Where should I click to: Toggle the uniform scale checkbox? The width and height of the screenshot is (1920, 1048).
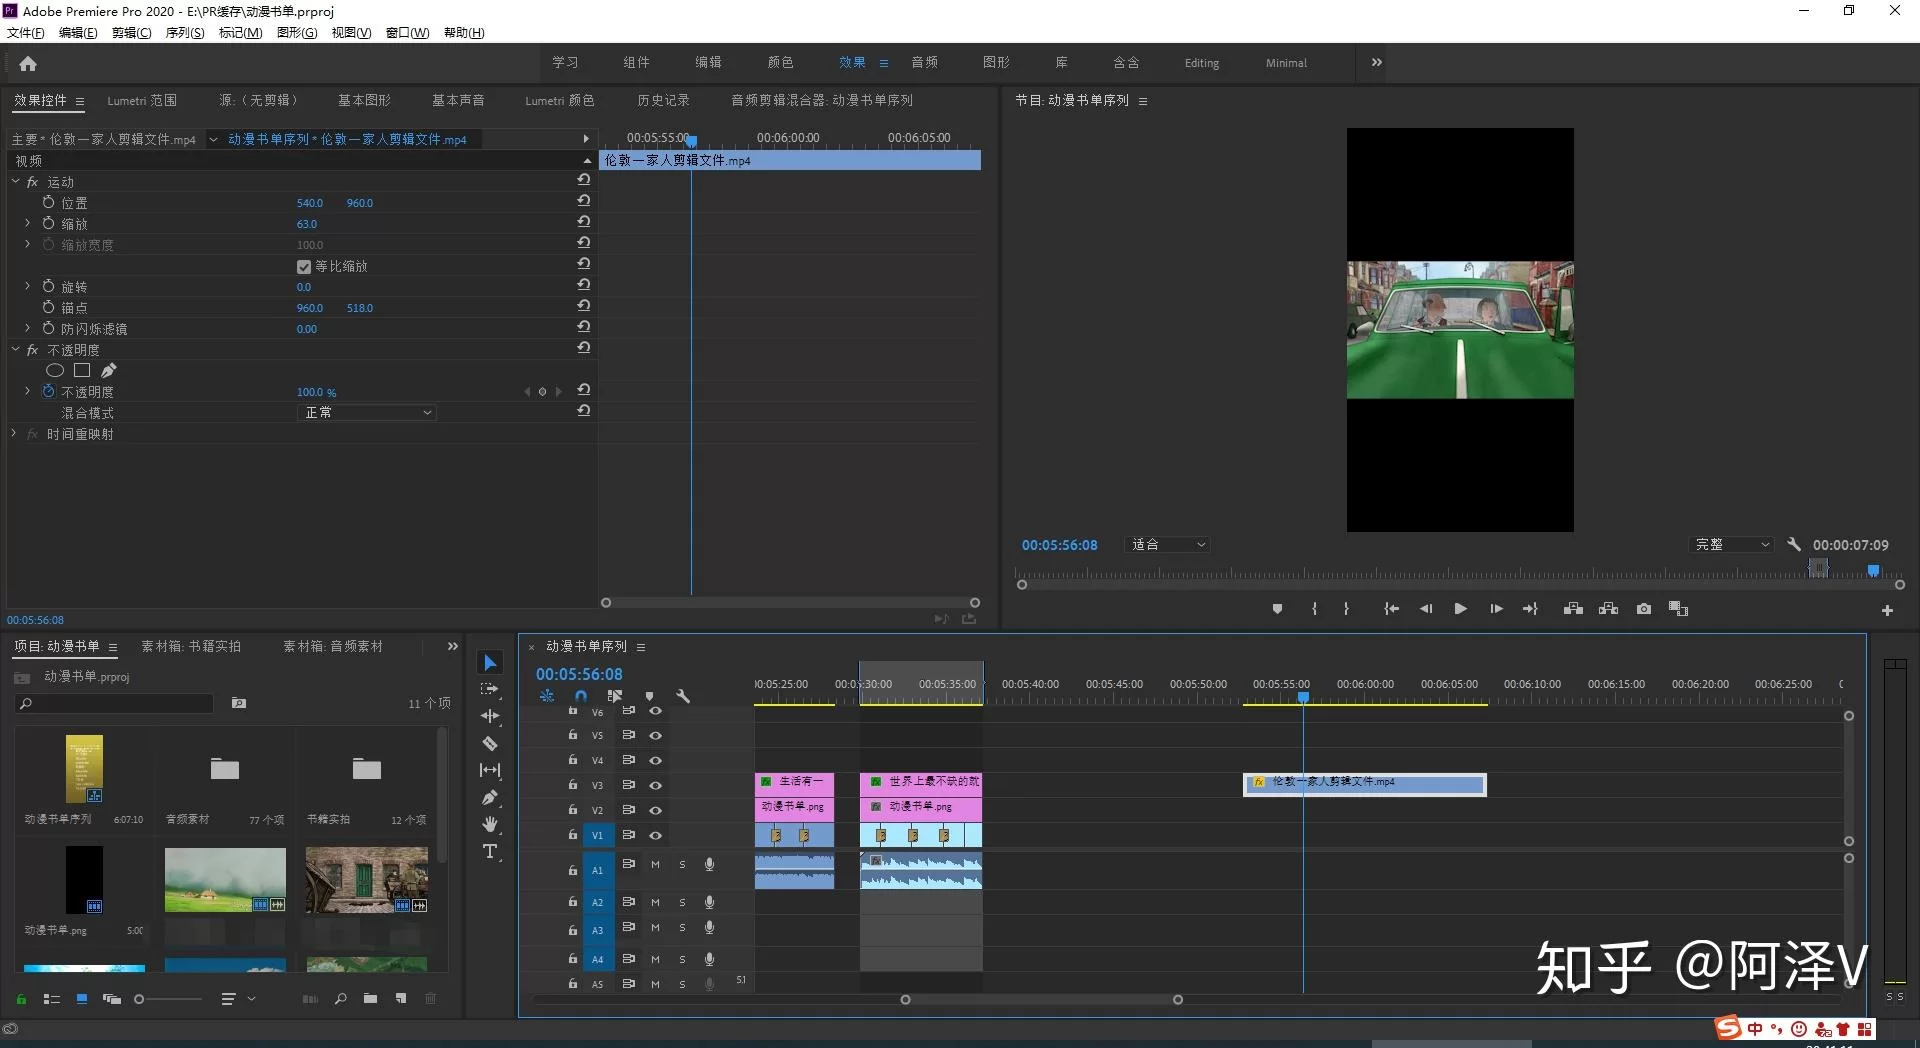(304, 267)
